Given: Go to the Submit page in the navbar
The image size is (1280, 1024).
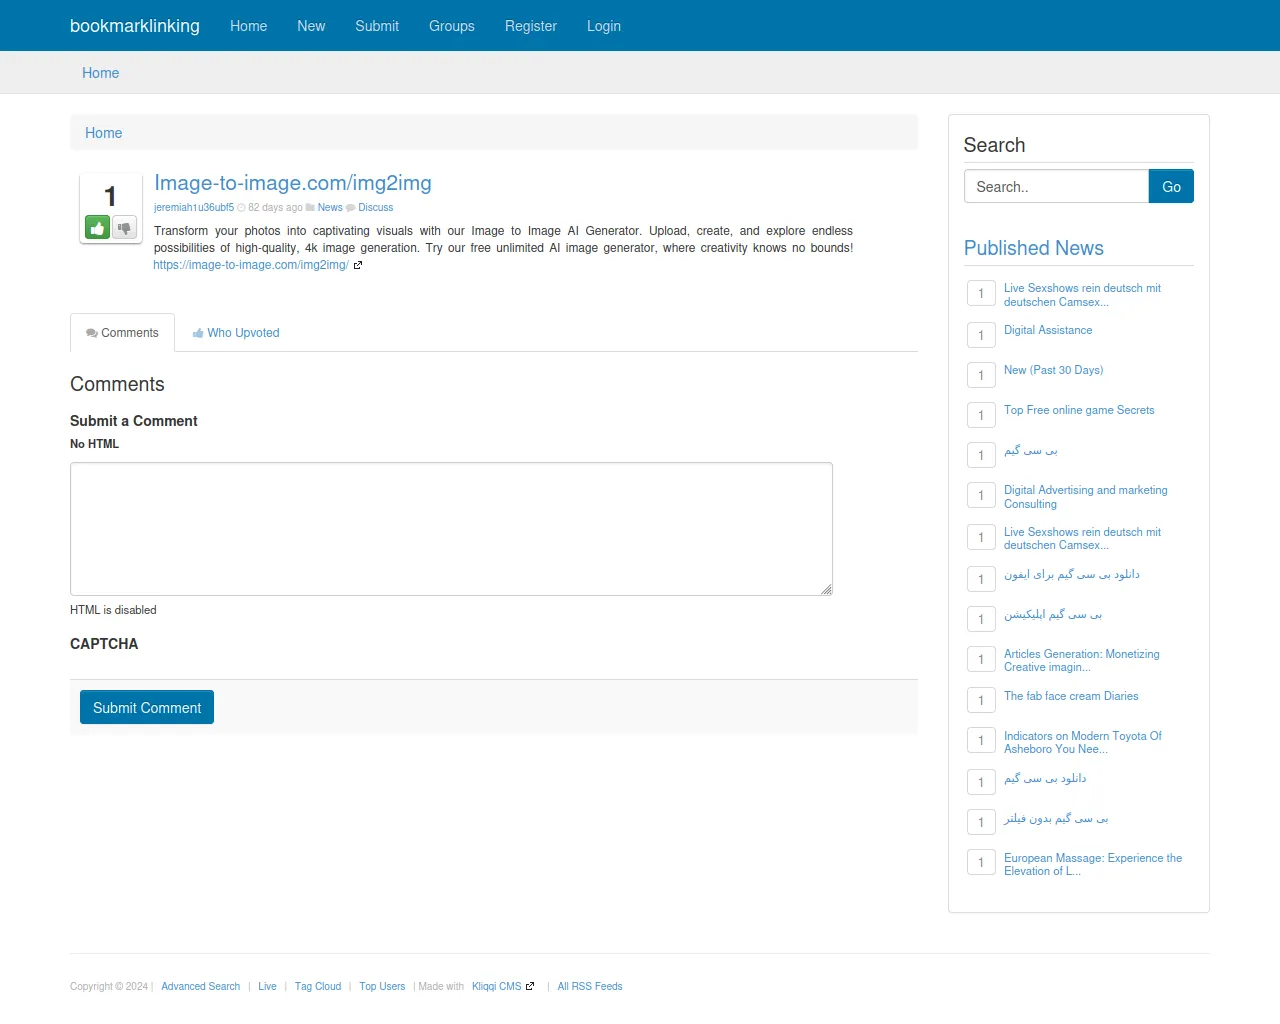Looking at the screenshot, I should coord(377,26).
